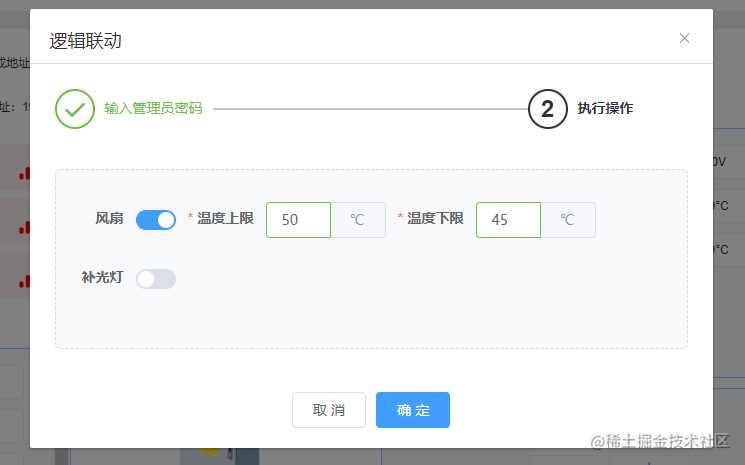This screenshot has width=745, height=465.
Task: Click the 逻辑联动 dialog title
Action: [86, 41]
